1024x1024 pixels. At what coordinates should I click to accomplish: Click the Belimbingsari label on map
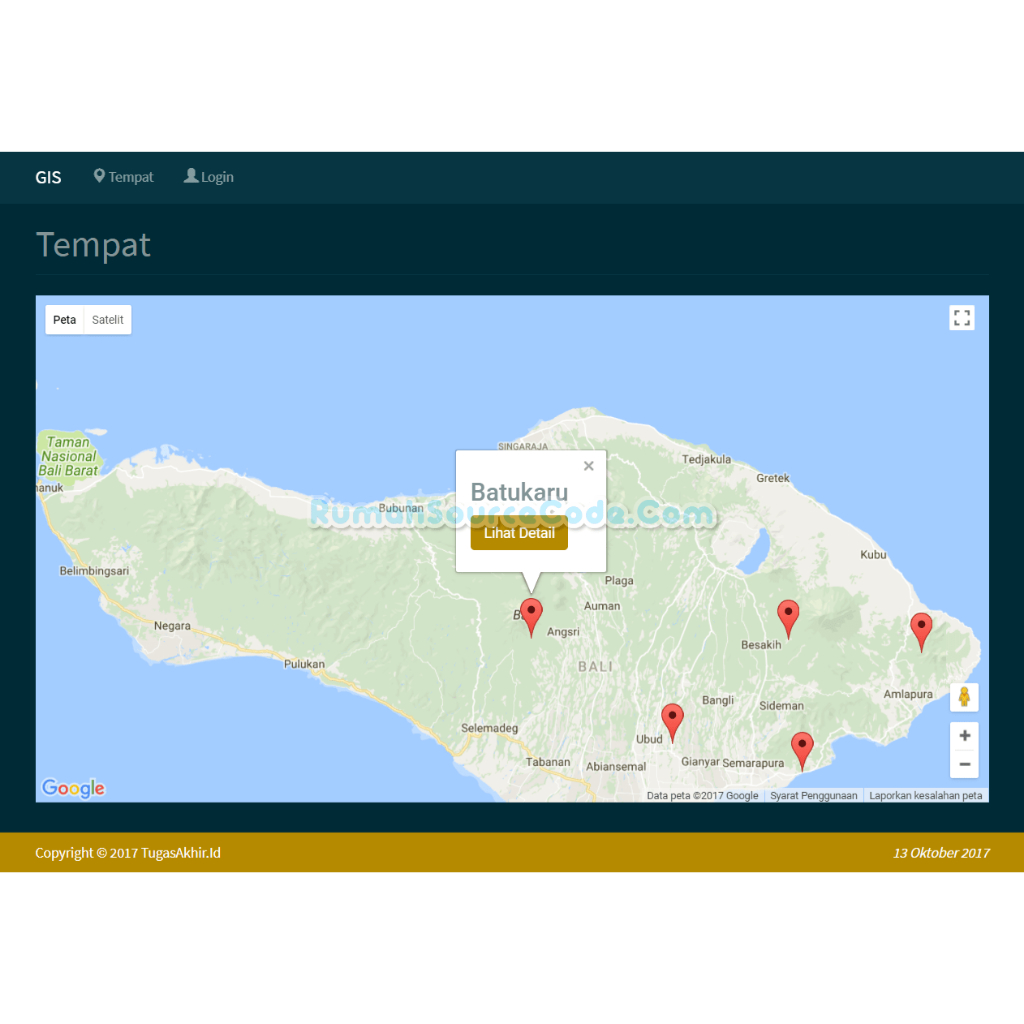(x=94, y=571)
